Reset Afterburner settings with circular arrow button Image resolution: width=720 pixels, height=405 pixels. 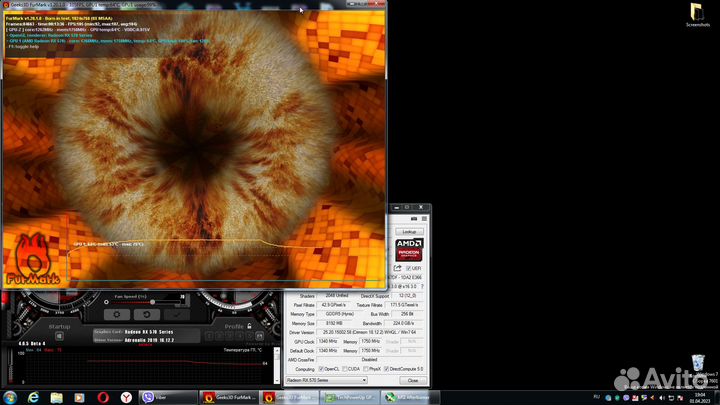pyautogui.click(x=147, y=315)
